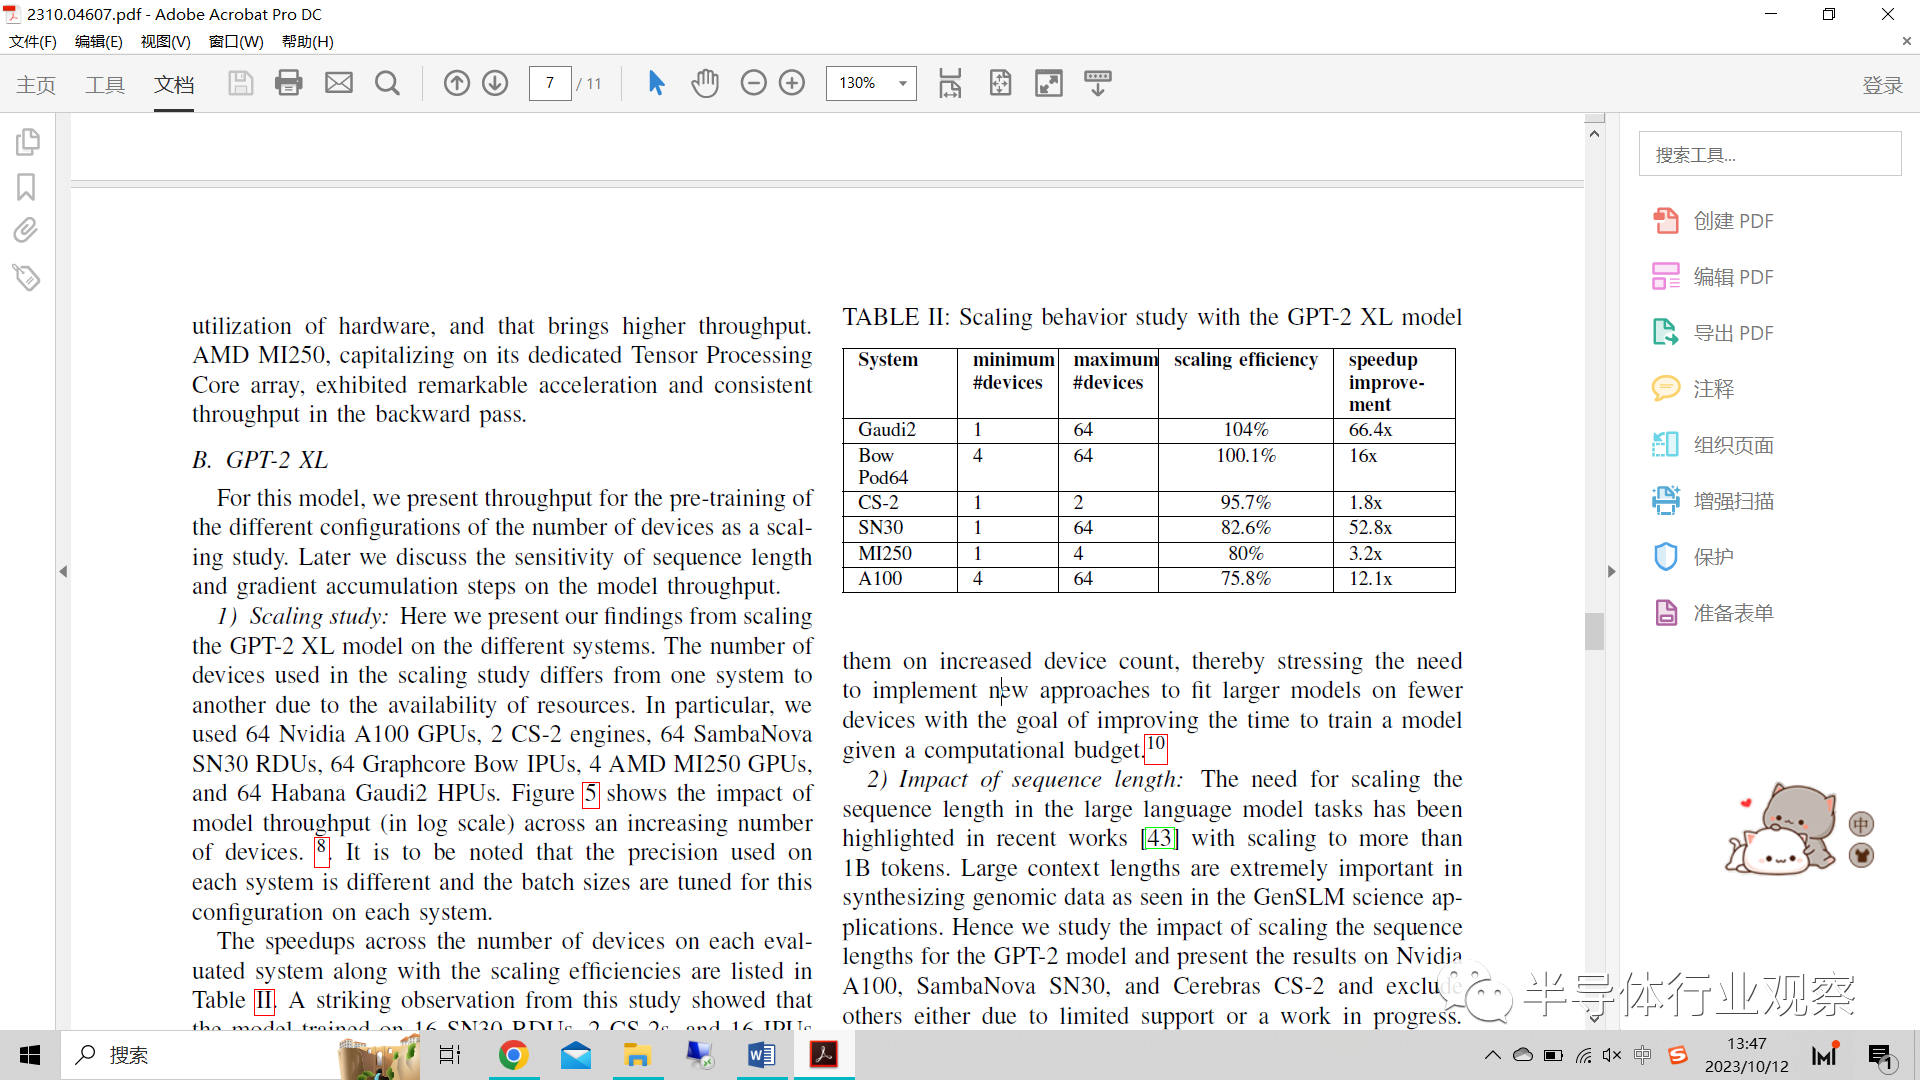The image size is (1920, 1080).
Task: Click the save file icon
Action: point(240,83)
